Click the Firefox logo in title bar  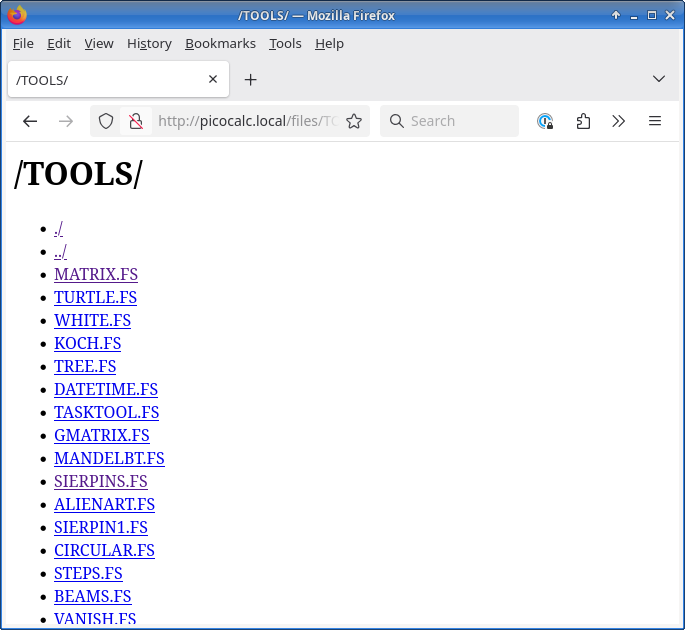tap(17, 15)
